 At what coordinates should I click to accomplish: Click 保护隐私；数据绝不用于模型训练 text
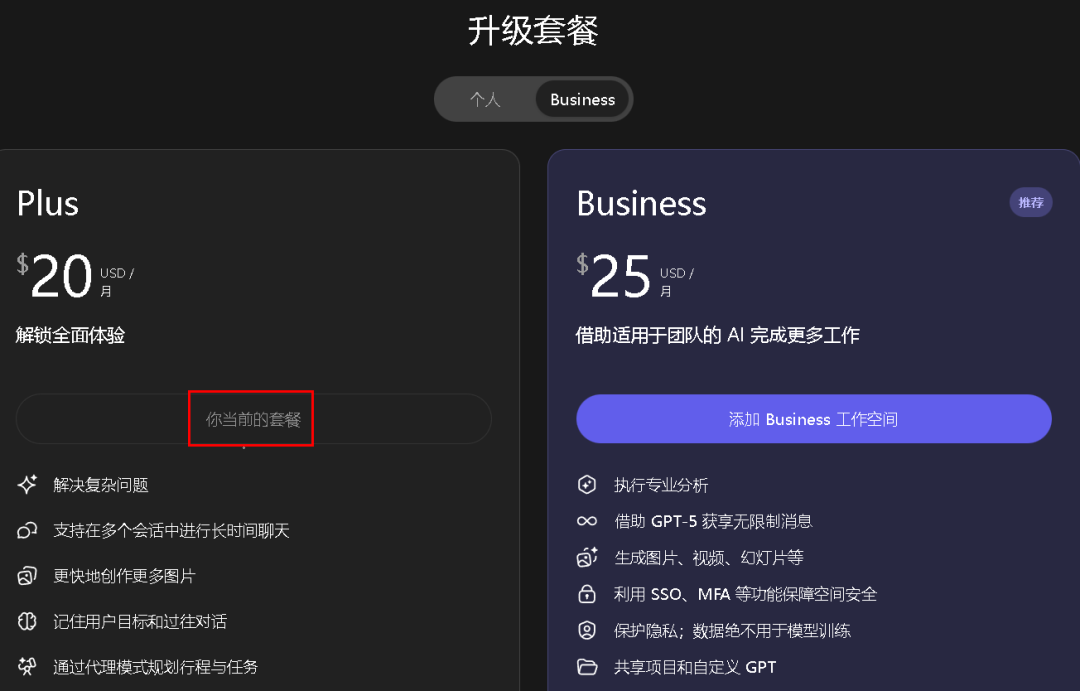pos(732,630)
